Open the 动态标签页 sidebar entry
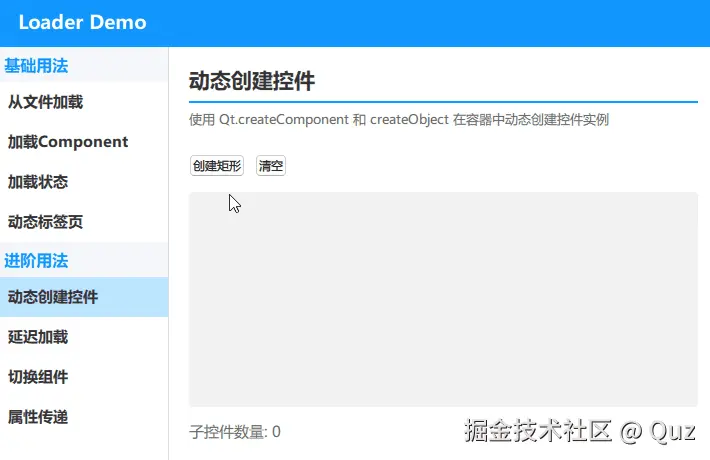The width and height of the screenshot is (710, 460). pos(84,222)
